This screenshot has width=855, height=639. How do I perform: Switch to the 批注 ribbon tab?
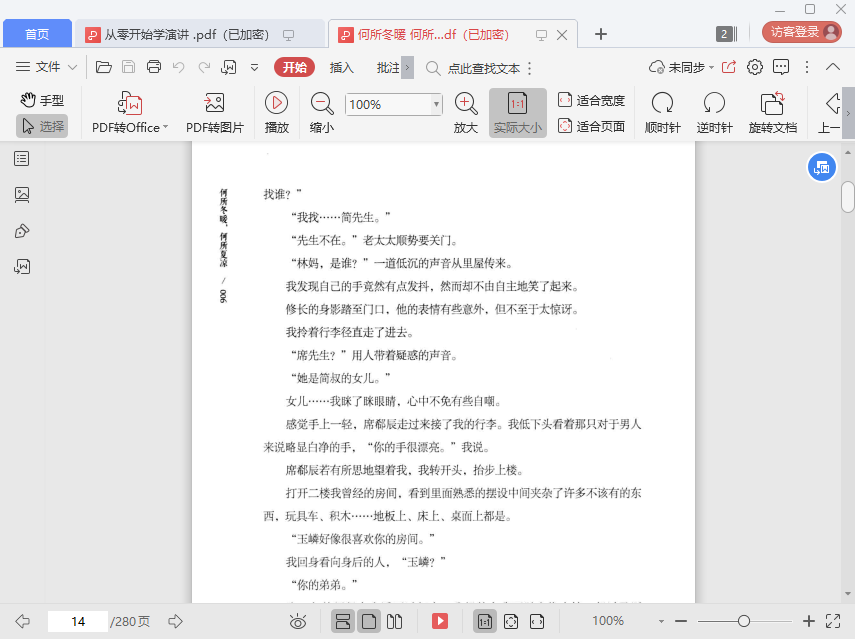[x=388, y=68]
